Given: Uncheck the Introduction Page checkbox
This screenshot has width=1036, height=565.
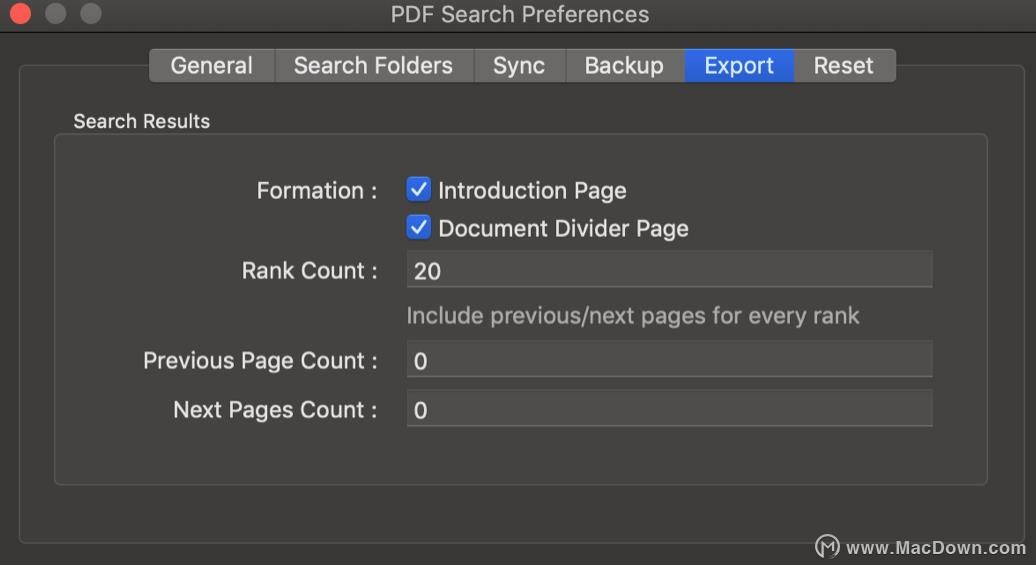Looking at the screenshot, I should click(418, 190).
